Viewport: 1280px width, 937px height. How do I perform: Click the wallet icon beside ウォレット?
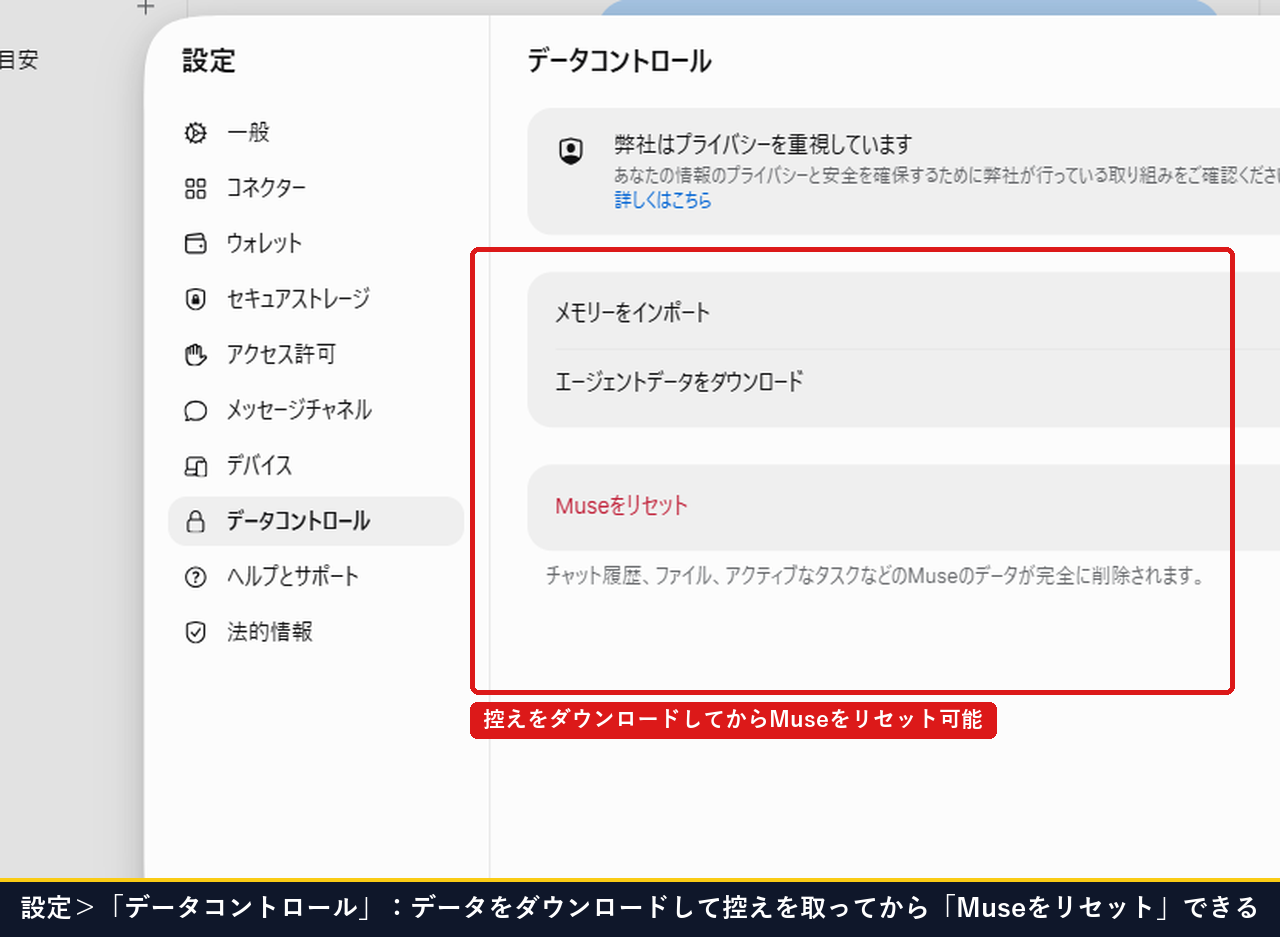(196, 244)
